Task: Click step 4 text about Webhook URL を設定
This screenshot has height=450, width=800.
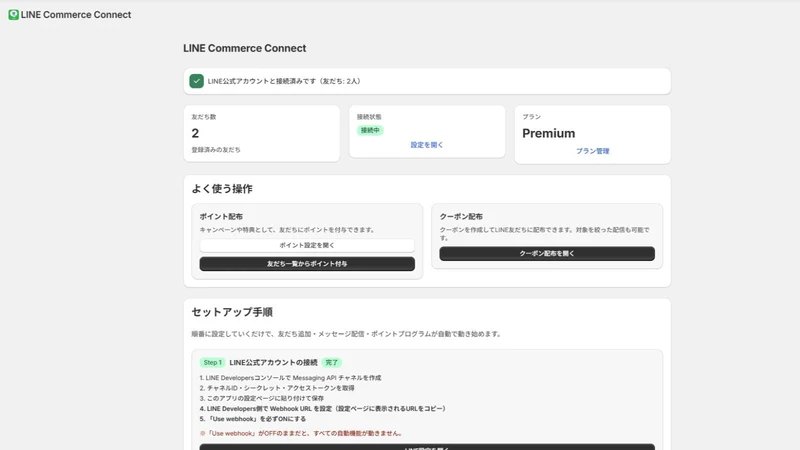Action: (x=324, y=409)
